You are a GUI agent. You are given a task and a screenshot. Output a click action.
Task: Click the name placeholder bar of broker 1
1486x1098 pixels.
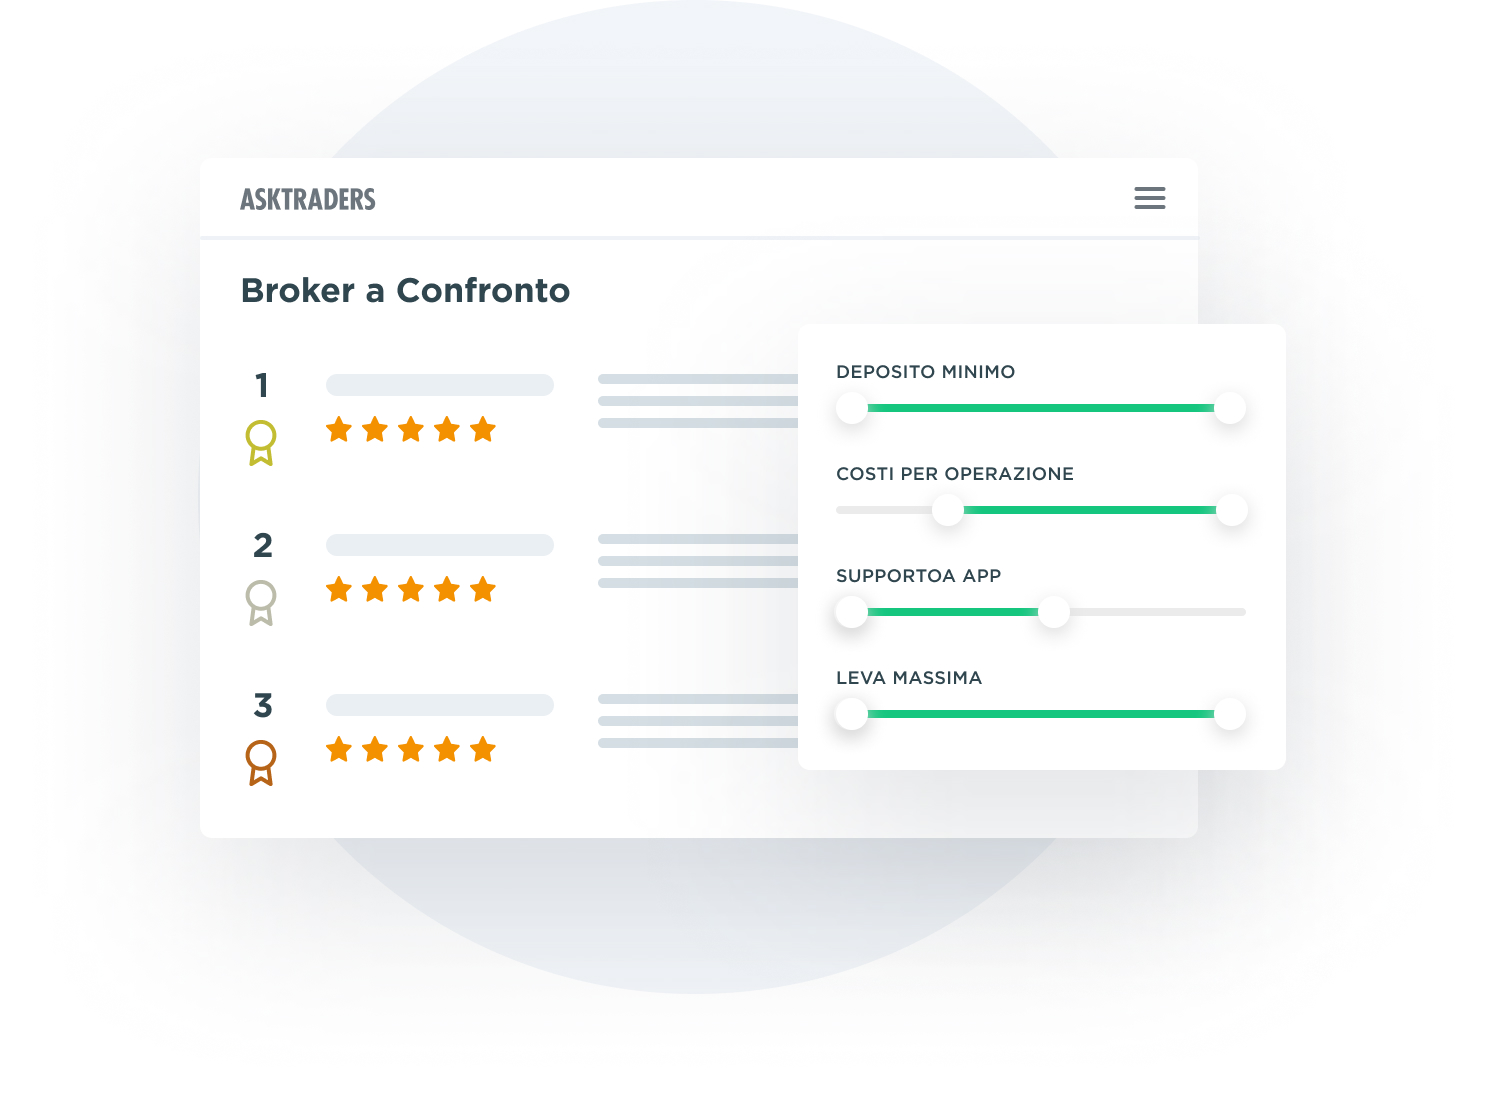coord(440,385)
